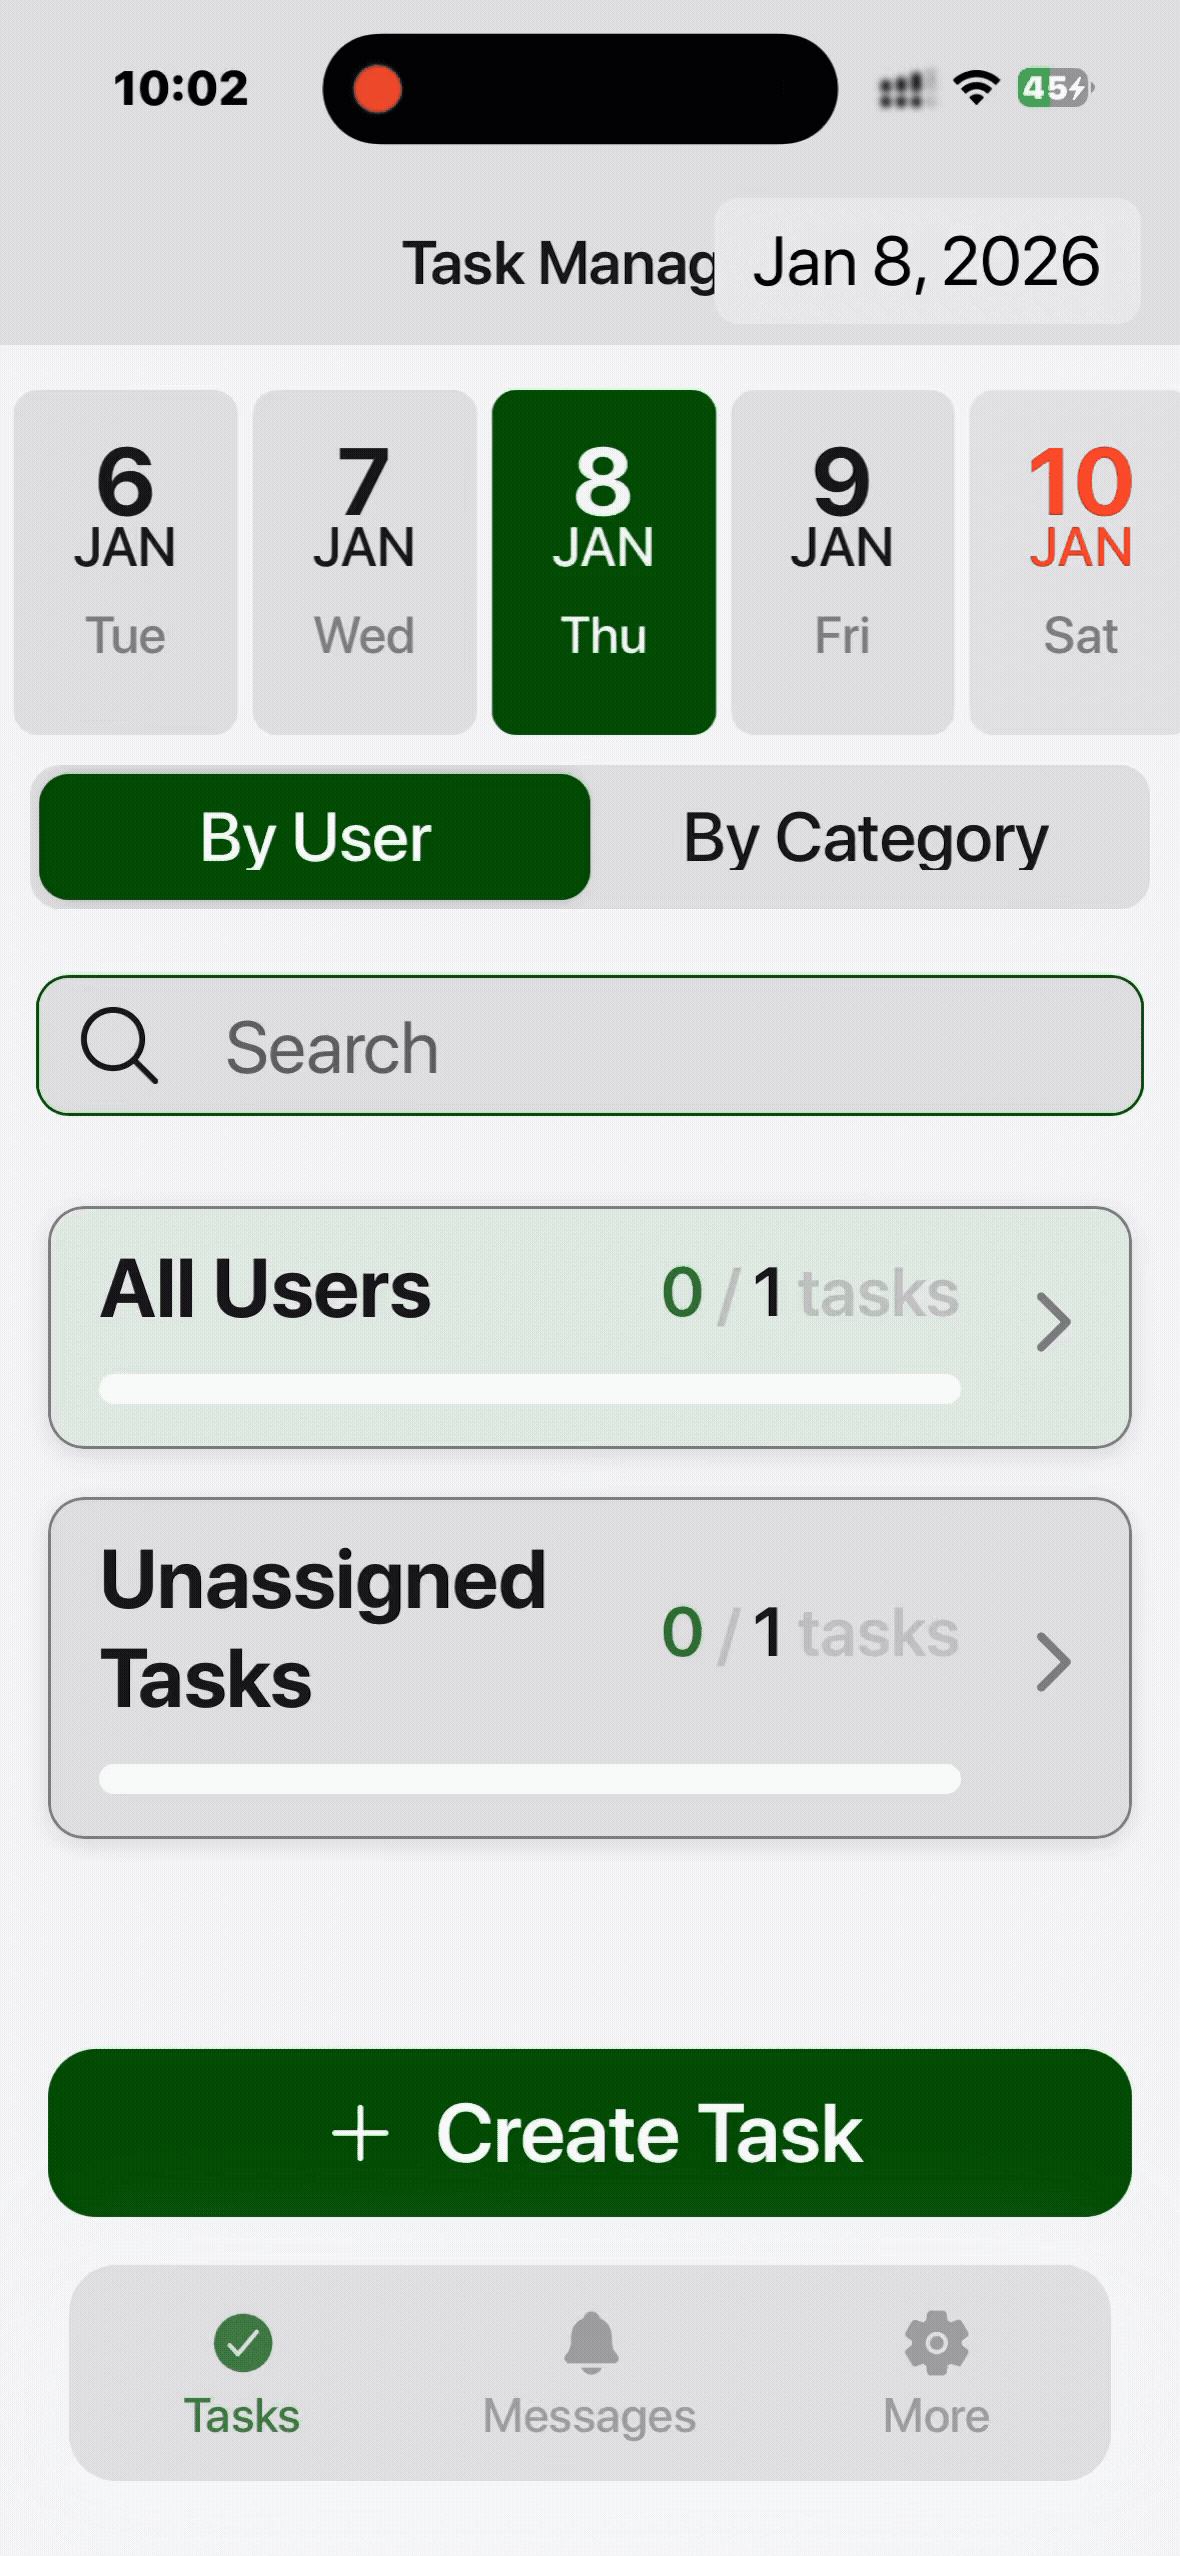
Task: Select the Friday 9 Jan date card
Action: [842, 562]
